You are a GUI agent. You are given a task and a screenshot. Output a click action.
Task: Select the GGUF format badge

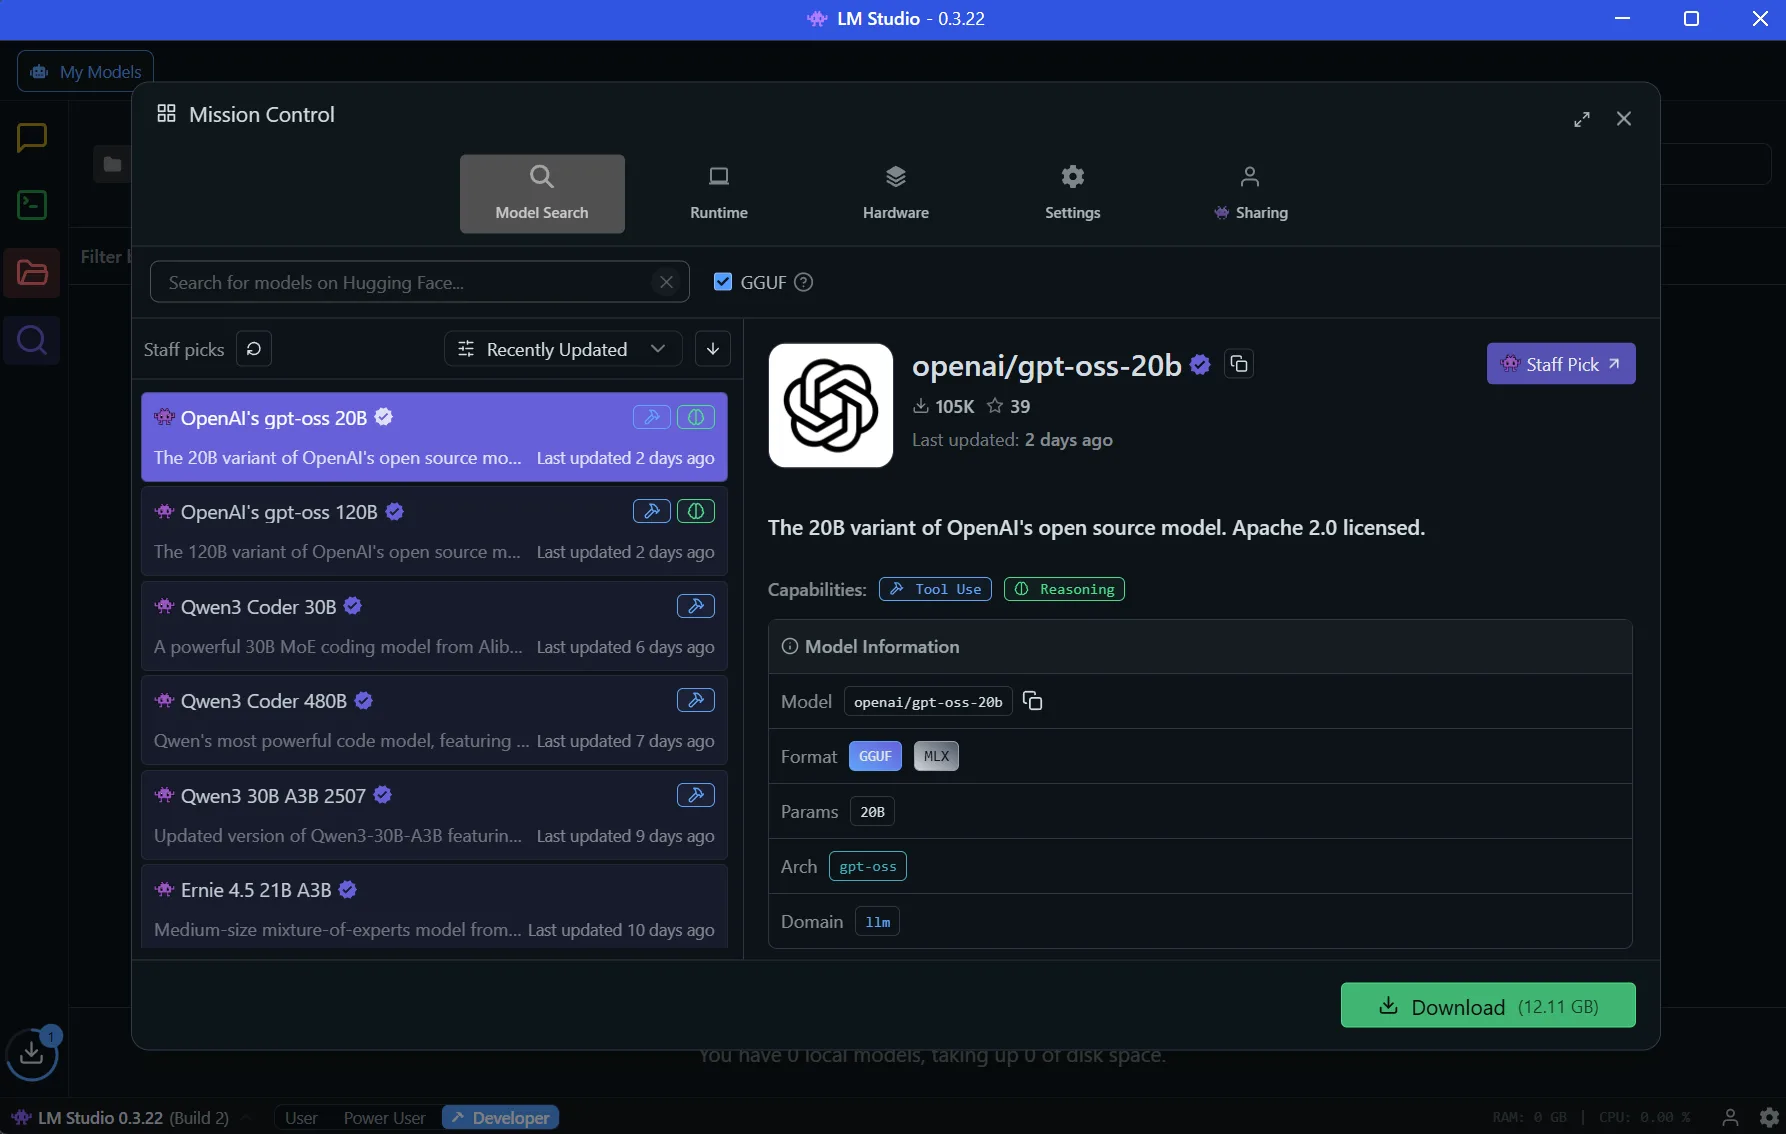[x=875, y=756]
